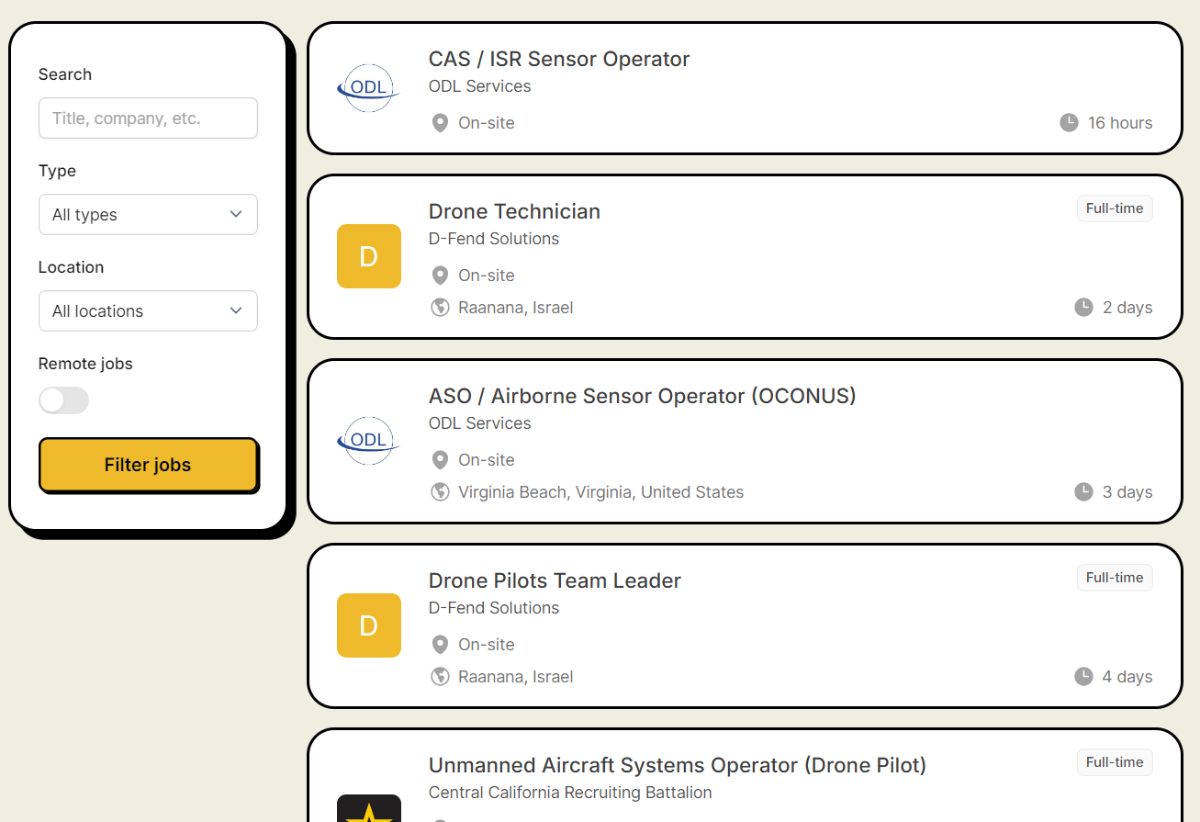Viewport: 1200px width, 822px height.
Task: Click the globe icon on Drone Pilots Team Leader card
Action: point(440,676)
